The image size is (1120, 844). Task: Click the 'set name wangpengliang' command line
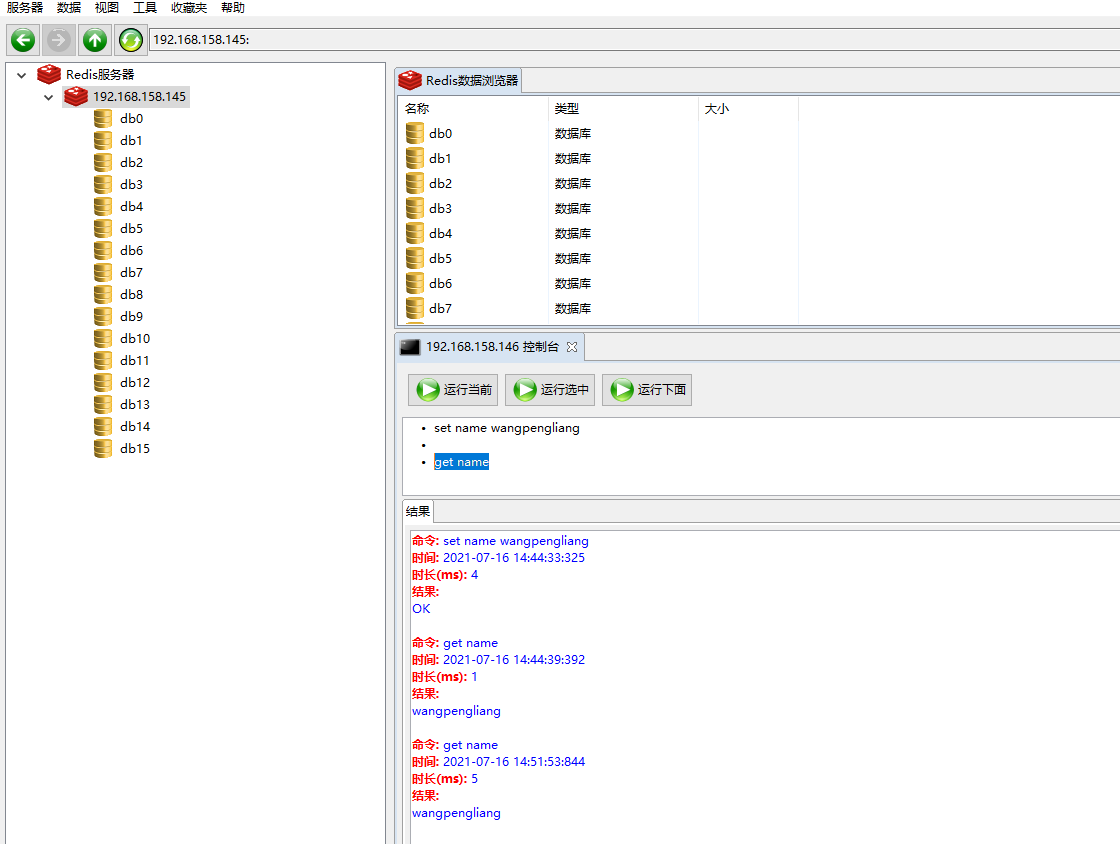pyautogui.click(x=506, y=428)
